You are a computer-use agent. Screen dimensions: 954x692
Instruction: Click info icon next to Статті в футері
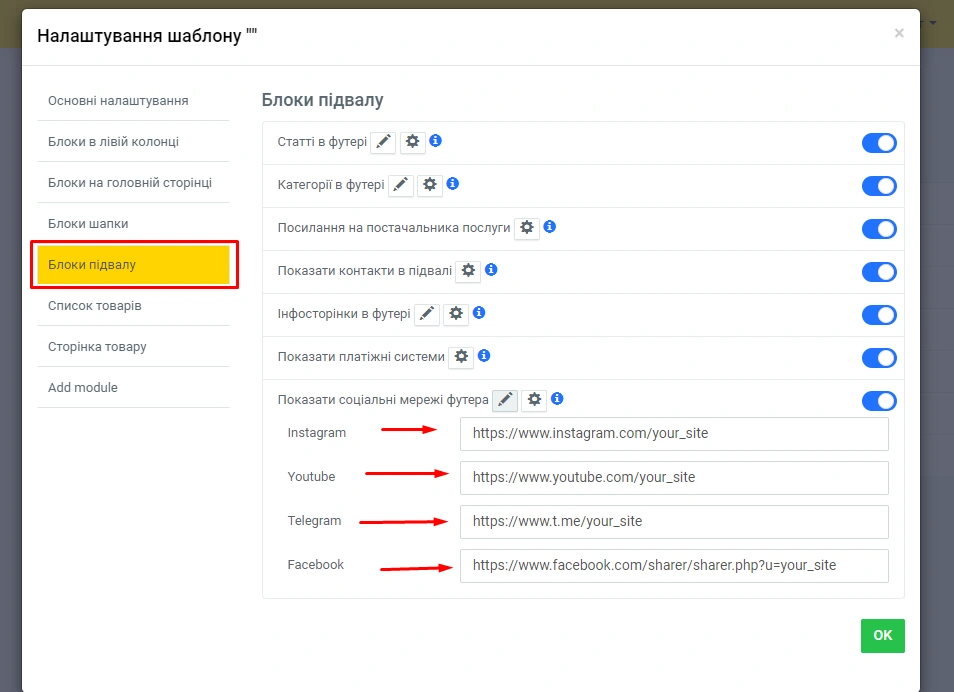(x=435, y=142)
